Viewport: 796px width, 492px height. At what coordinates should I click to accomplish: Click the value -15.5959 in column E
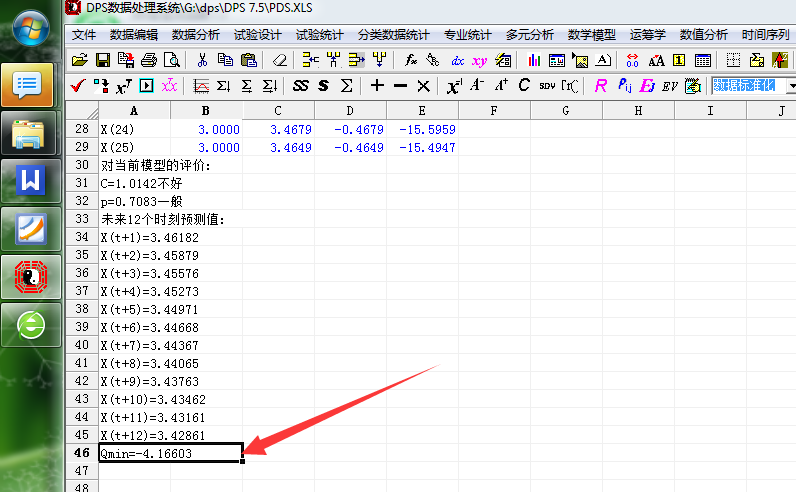click(x=427, y=129)
